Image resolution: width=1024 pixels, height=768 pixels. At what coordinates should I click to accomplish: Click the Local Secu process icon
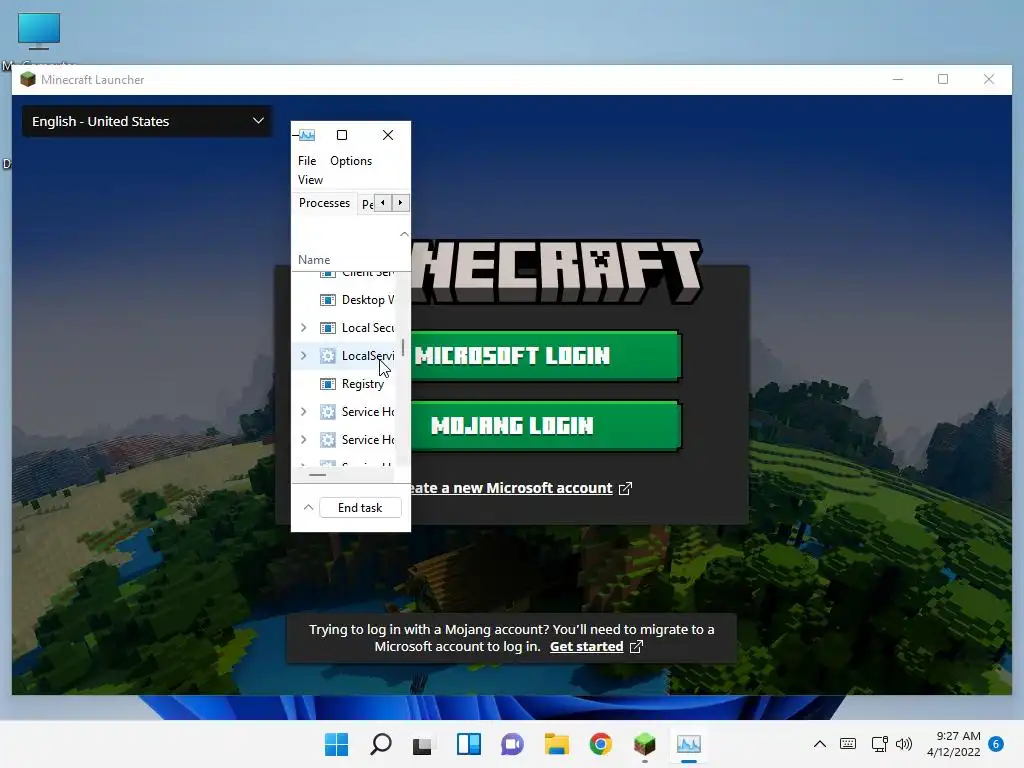(327, 328)
